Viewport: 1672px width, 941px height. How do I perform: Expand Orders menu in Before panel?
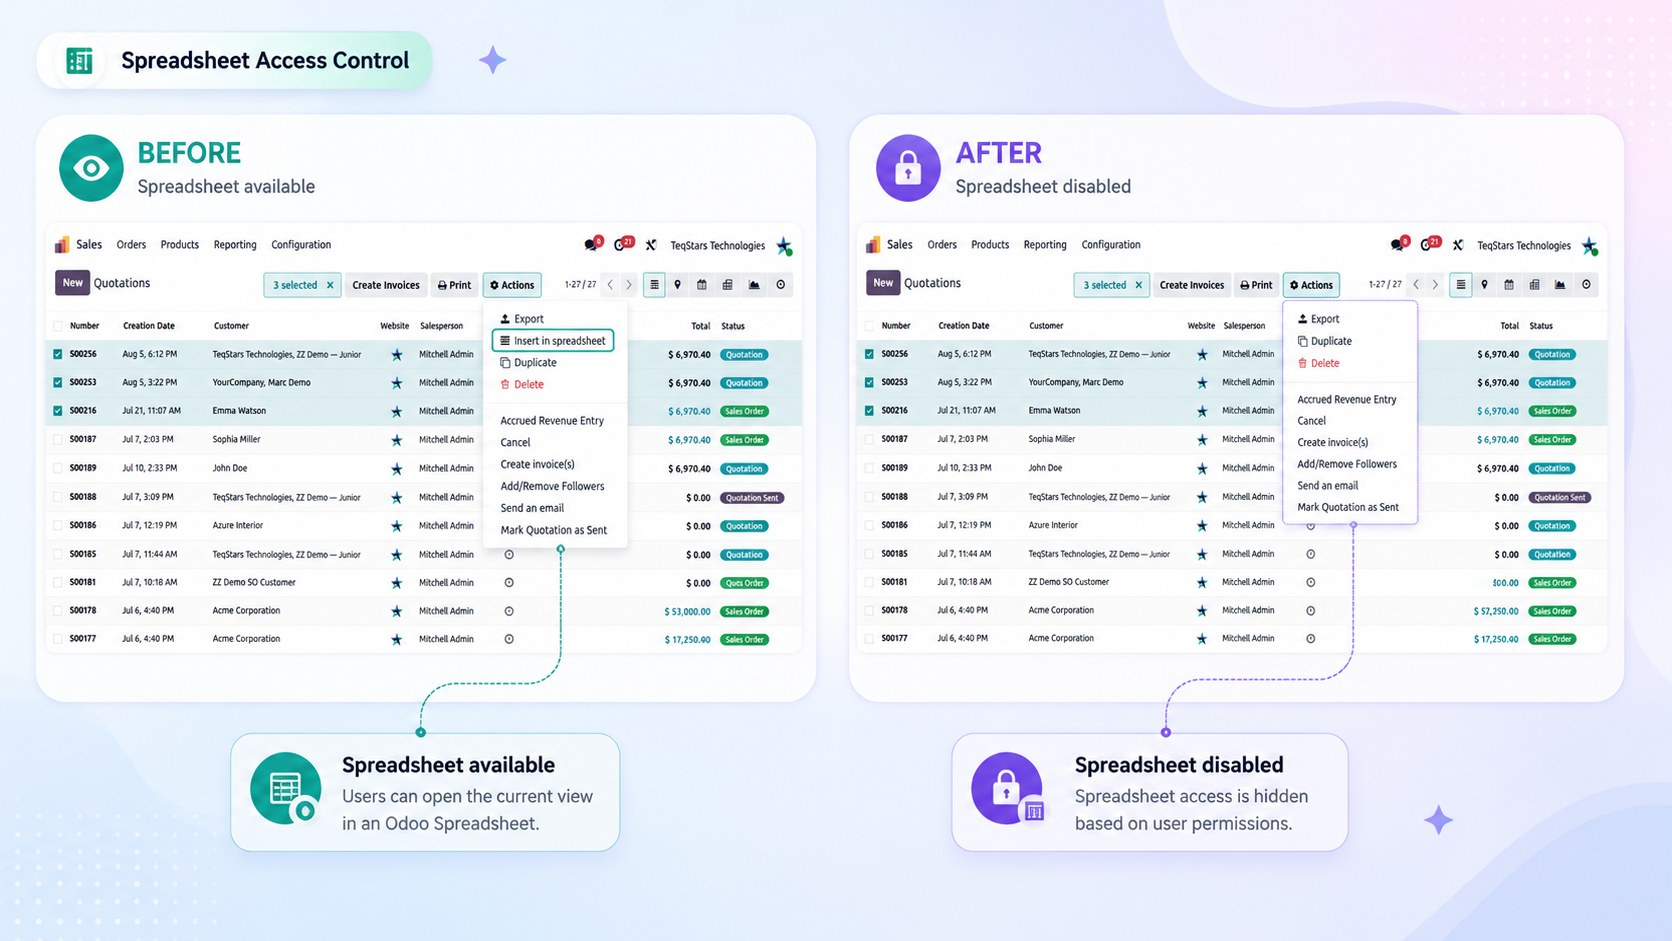pos(131,245)
